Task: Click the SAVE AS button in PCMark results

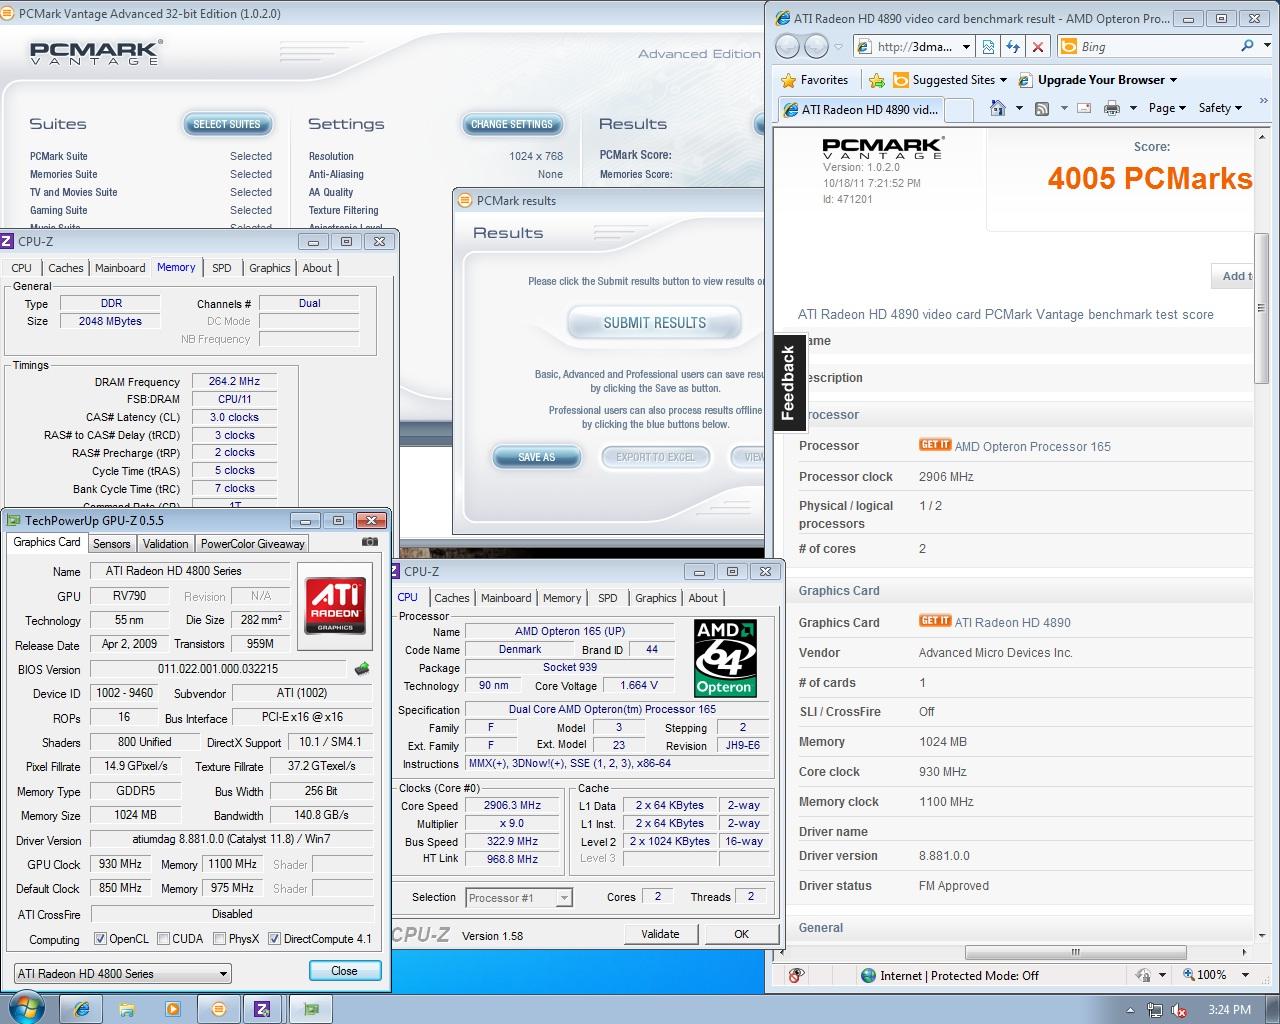Action: (x=537, y=457)
